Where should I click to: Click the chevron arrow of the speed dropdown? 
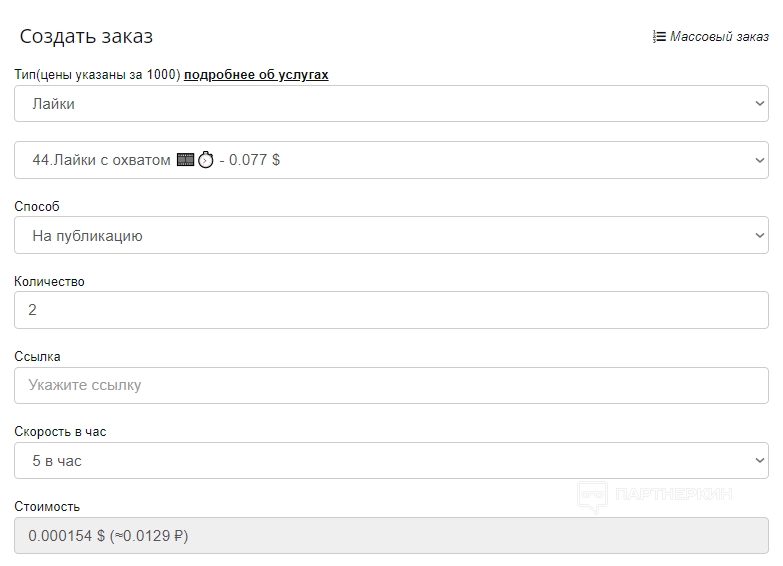click(x=759, y=461)
